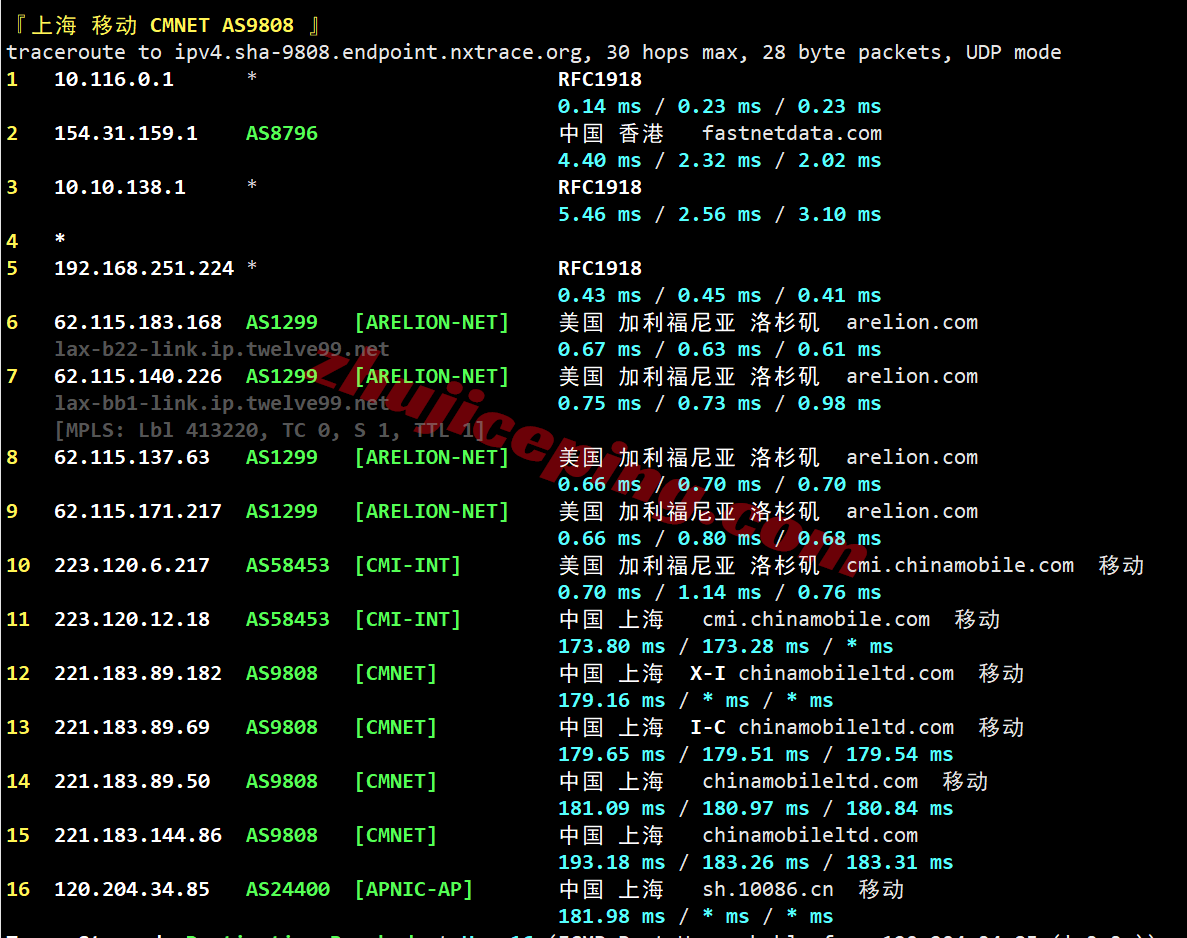This screenshot has width=1187, height=938.
Task: Click IP address 221.183.89.69
Action: [132, 728]
